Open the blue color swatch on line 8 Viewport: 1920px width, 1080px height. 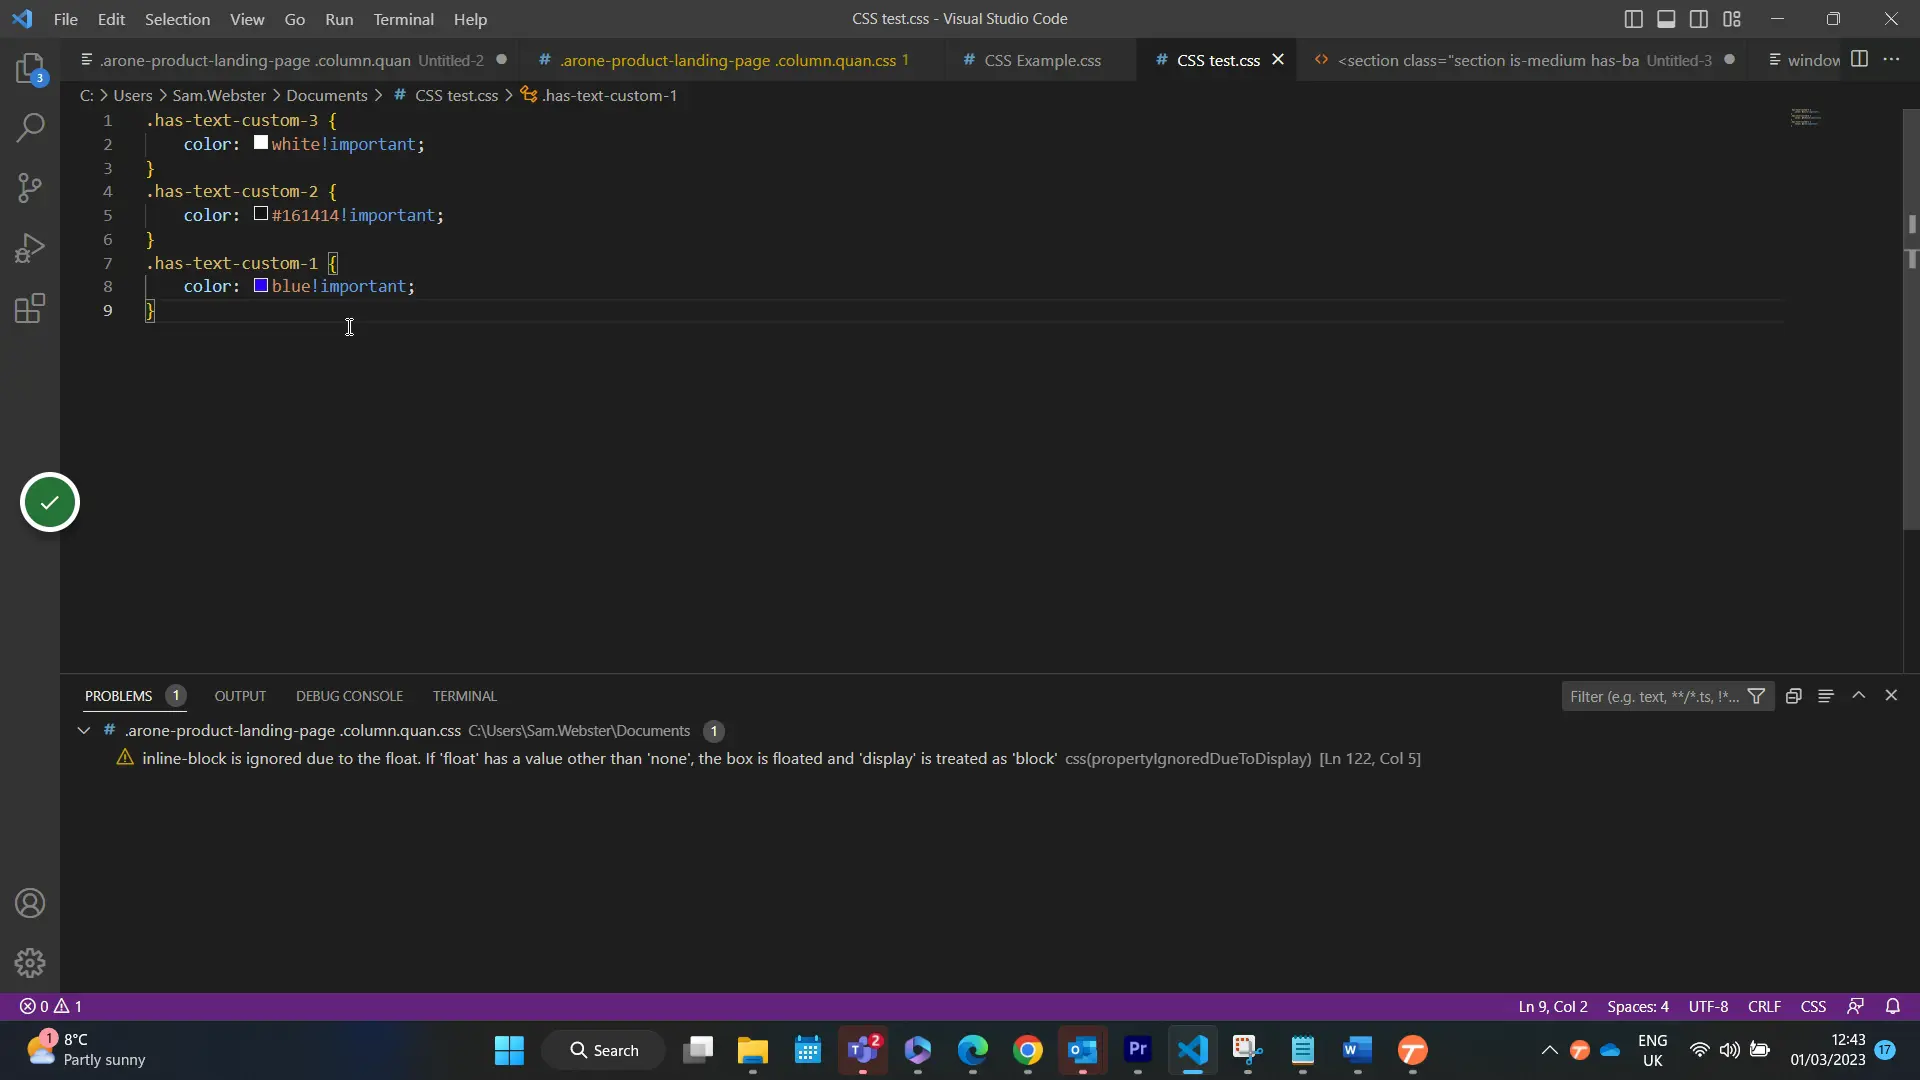261,286
